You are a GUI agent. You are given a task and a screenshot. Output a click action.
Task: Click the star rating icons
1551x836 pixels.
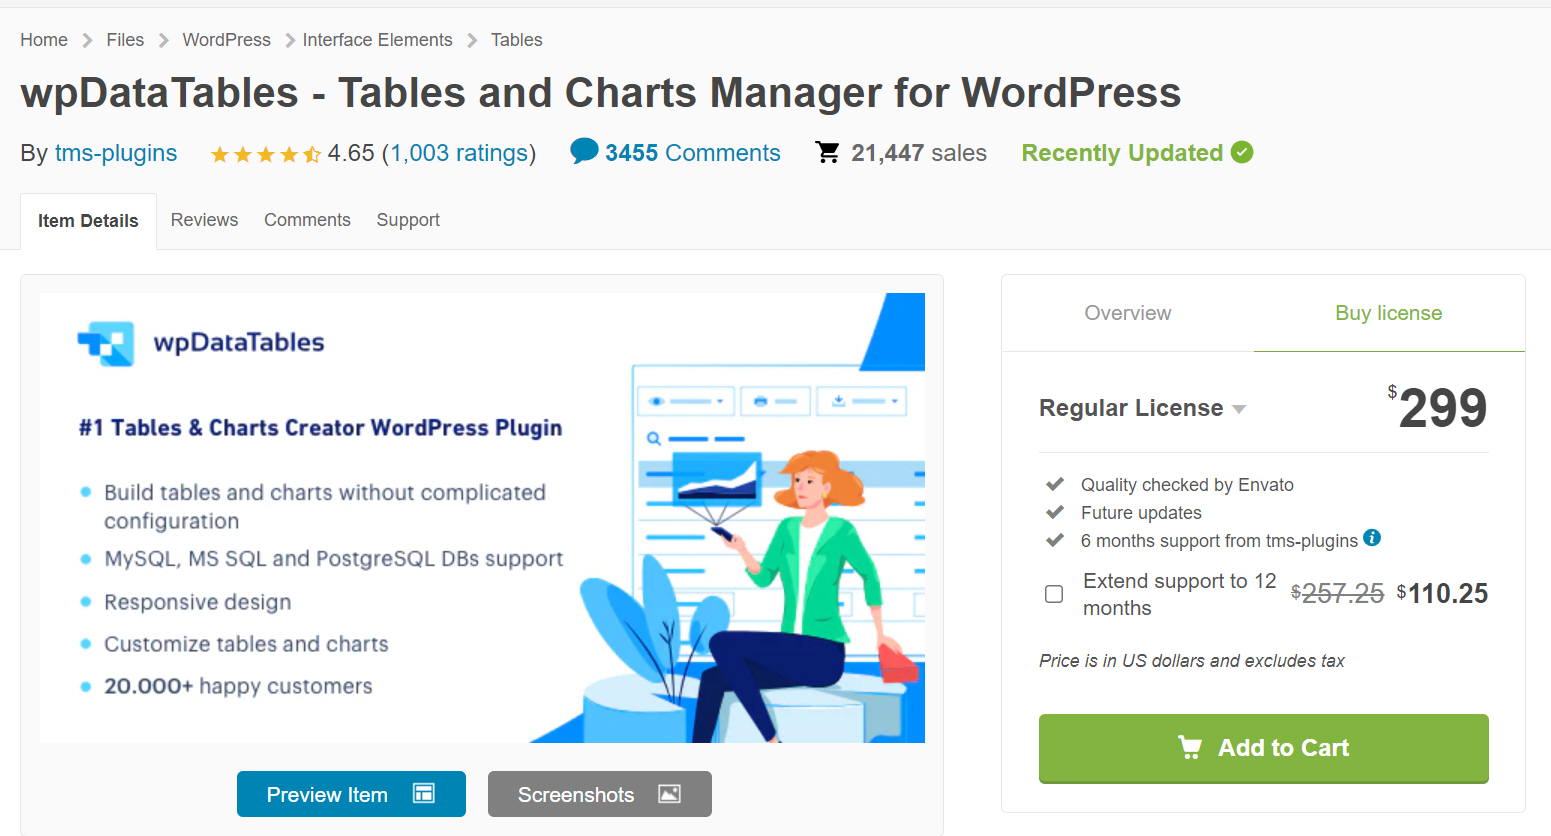click(265, 154)
